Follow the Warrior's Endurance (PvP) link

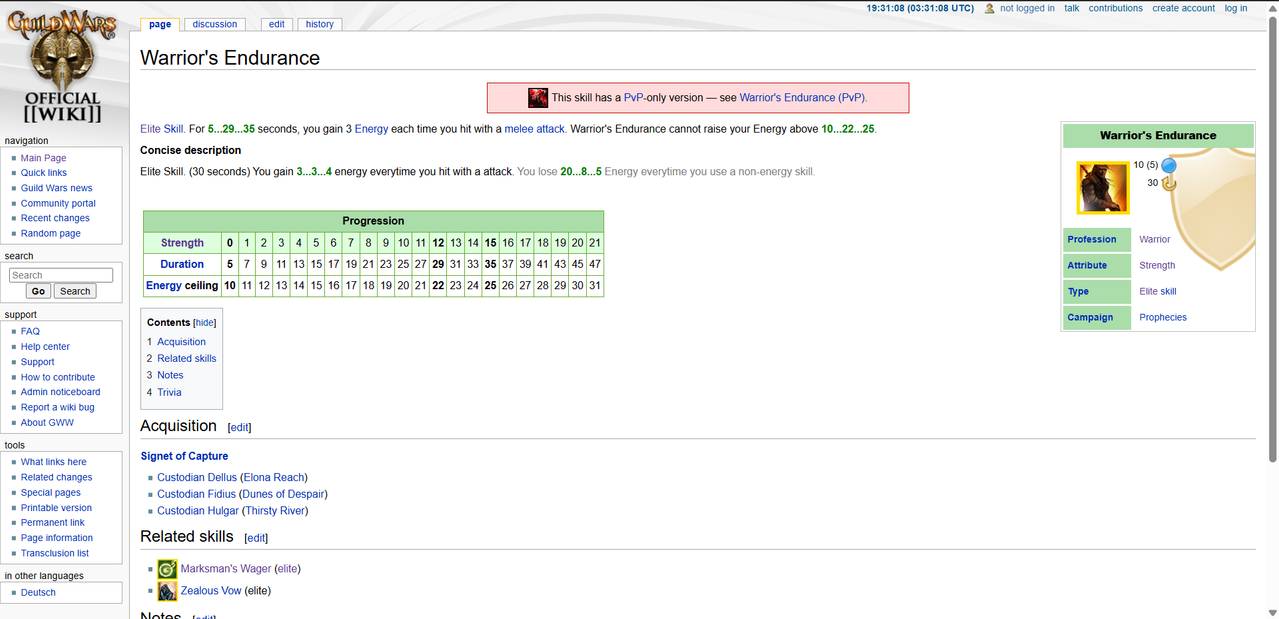803,98
